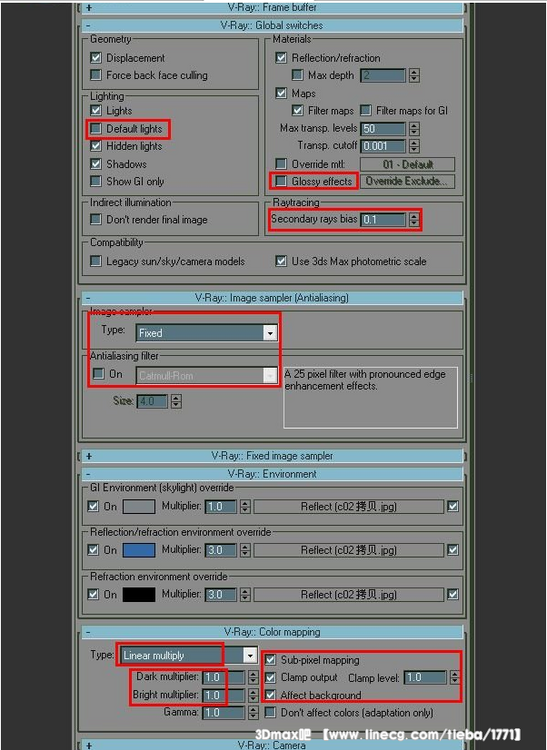547x750 pixels.
Task: Toggle Refraction environment override On
Action: tap(93, 594)
